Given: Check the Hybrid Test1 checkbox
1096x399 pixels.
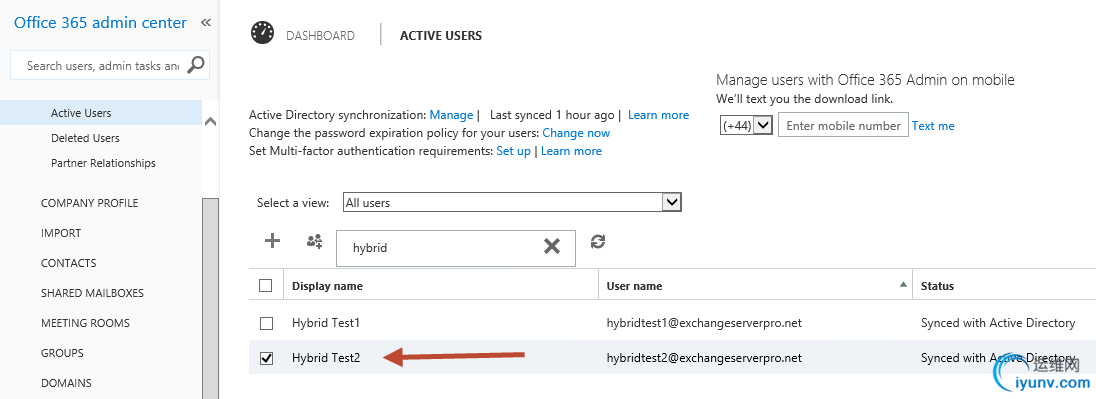Looking at the screenshot, I should (266, 323).
